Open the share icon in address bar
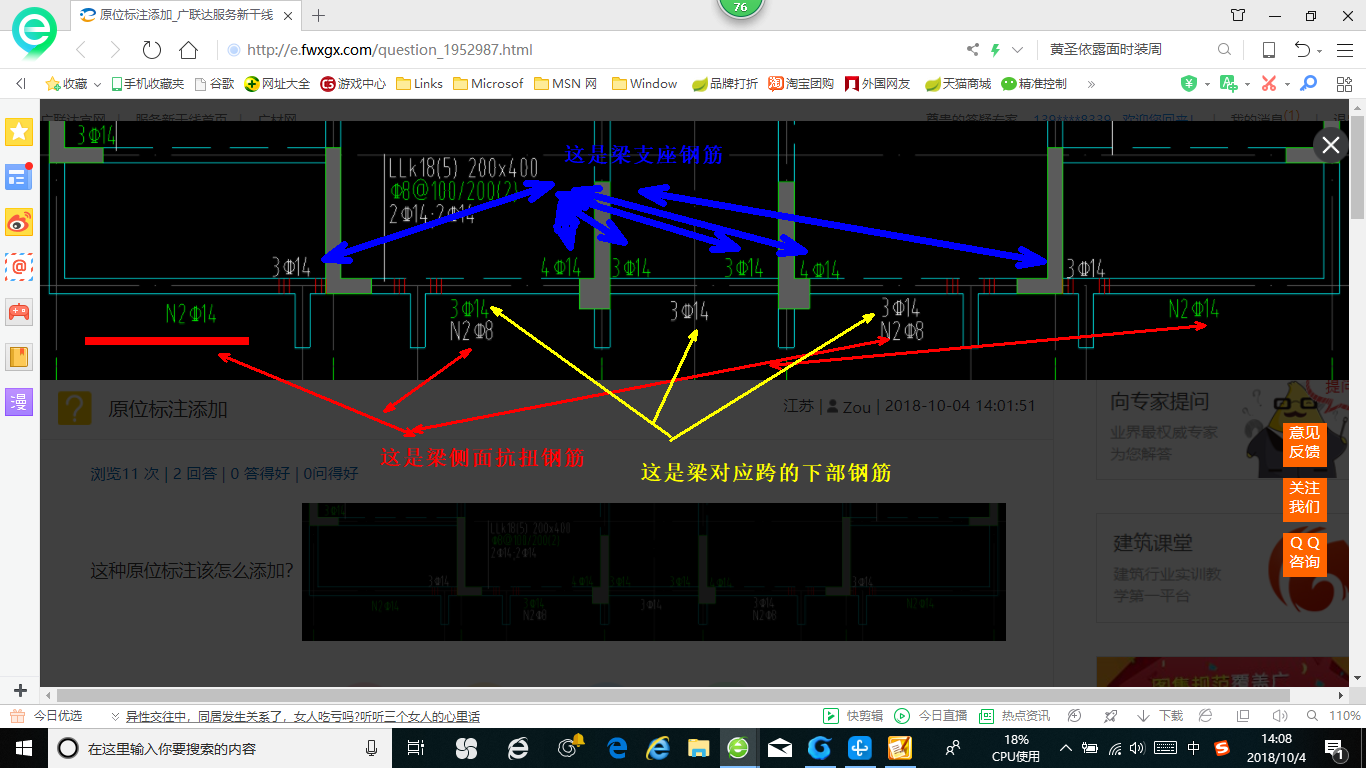1366x768 pixels. pos(973,50)
